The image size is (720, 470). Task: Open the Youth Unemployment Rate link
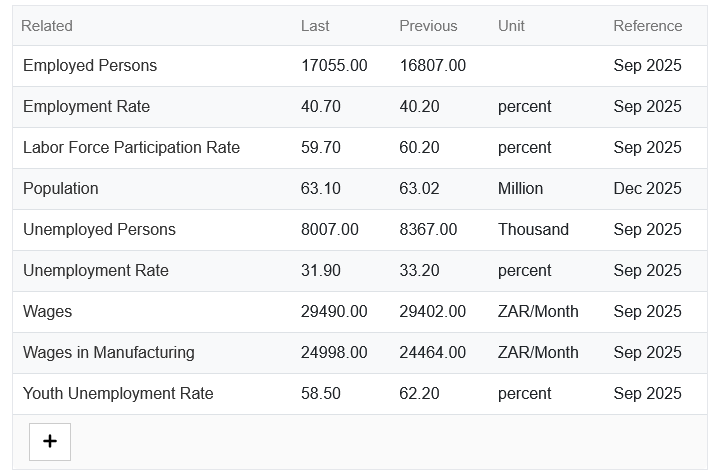[118, 394]
